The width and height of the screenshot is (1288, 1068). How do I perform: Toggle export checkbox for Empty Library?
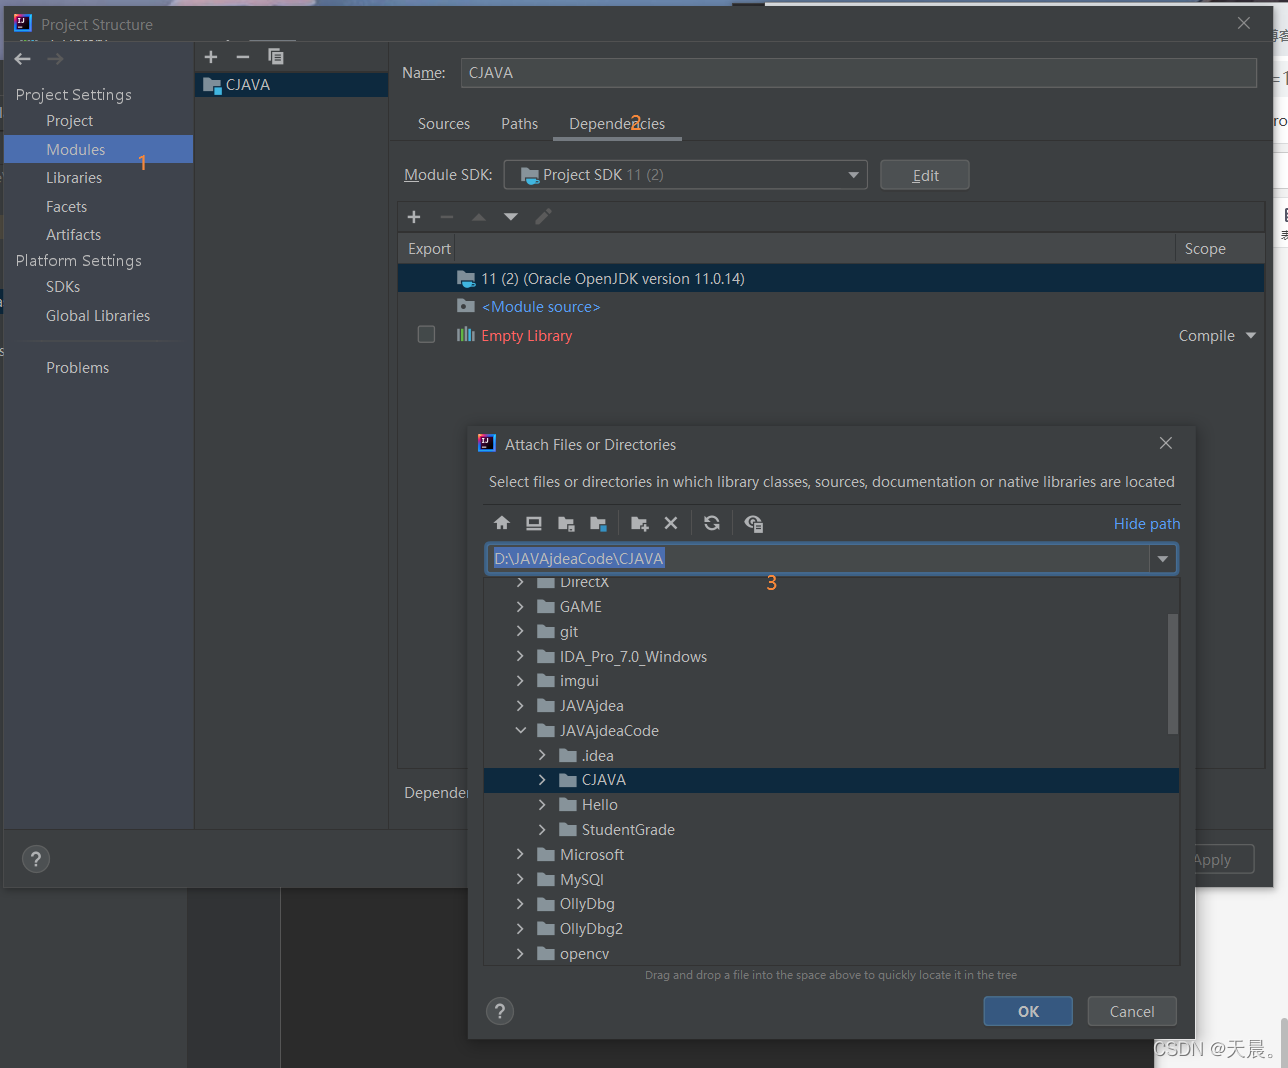click(x=426, y=335)
